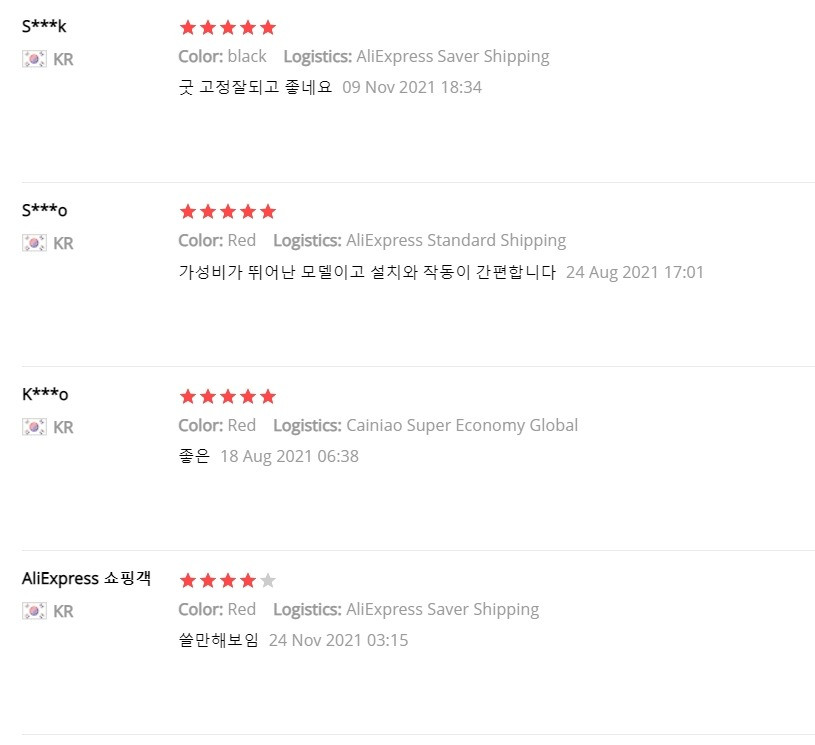Click reviewer name S***o
815x745 pixels.
45,210
